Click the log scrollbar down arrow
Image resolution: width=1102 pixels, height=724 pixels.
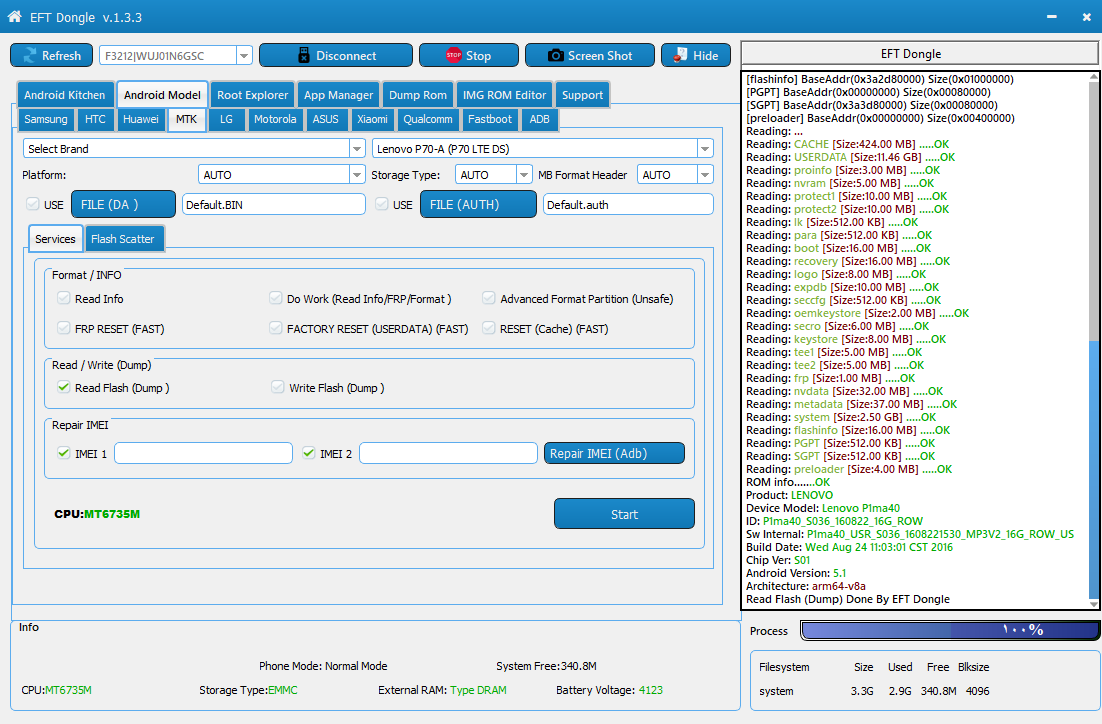click(1094, 604)
